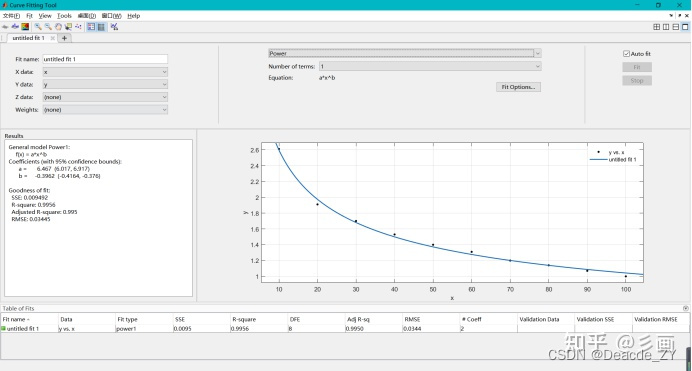Click the Fit button

tap(637, 67)
